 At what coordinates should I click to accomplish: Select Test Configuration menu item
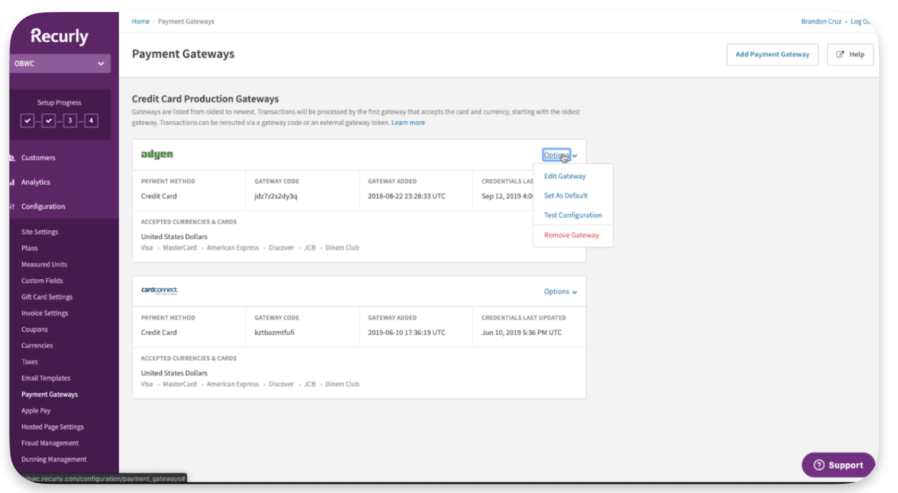point(573,215)
